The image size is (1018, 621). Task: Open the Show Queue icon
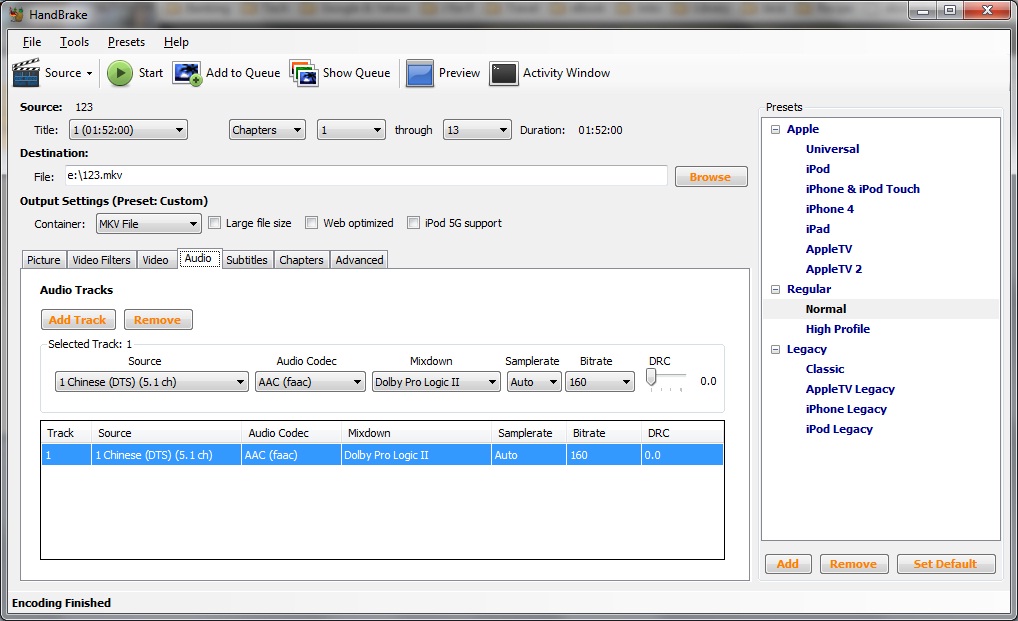point(304,73)
